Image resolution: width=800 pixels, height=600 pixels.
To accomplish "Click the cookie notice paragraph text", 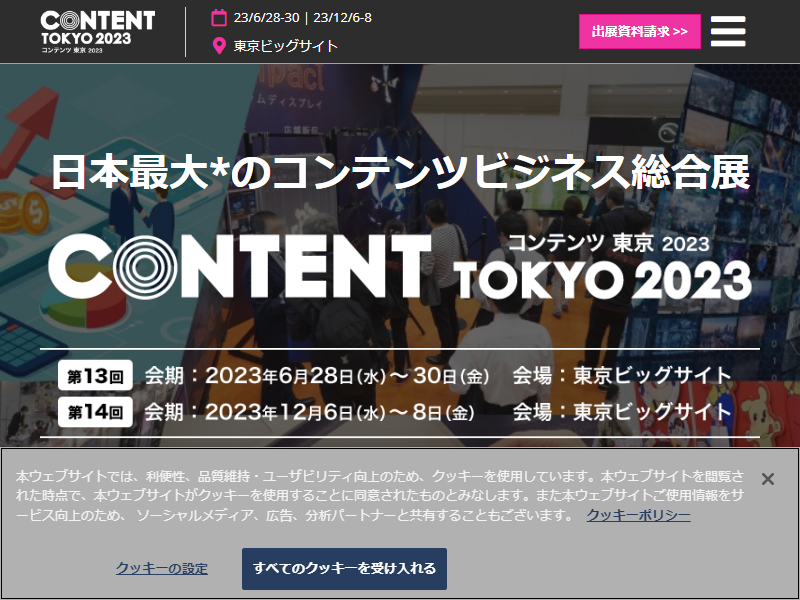I will point(380,495).
